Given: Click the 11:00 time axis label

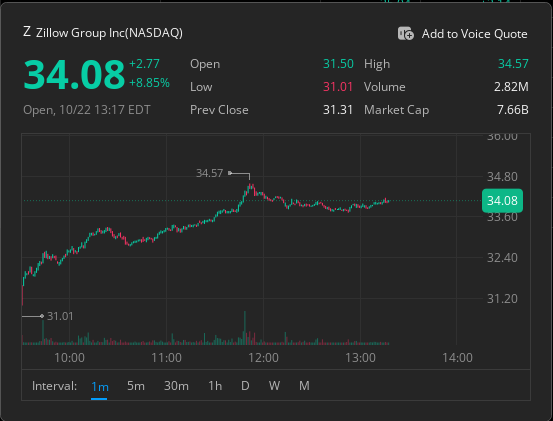Looking at the screenshot, I should pos(166,358).
